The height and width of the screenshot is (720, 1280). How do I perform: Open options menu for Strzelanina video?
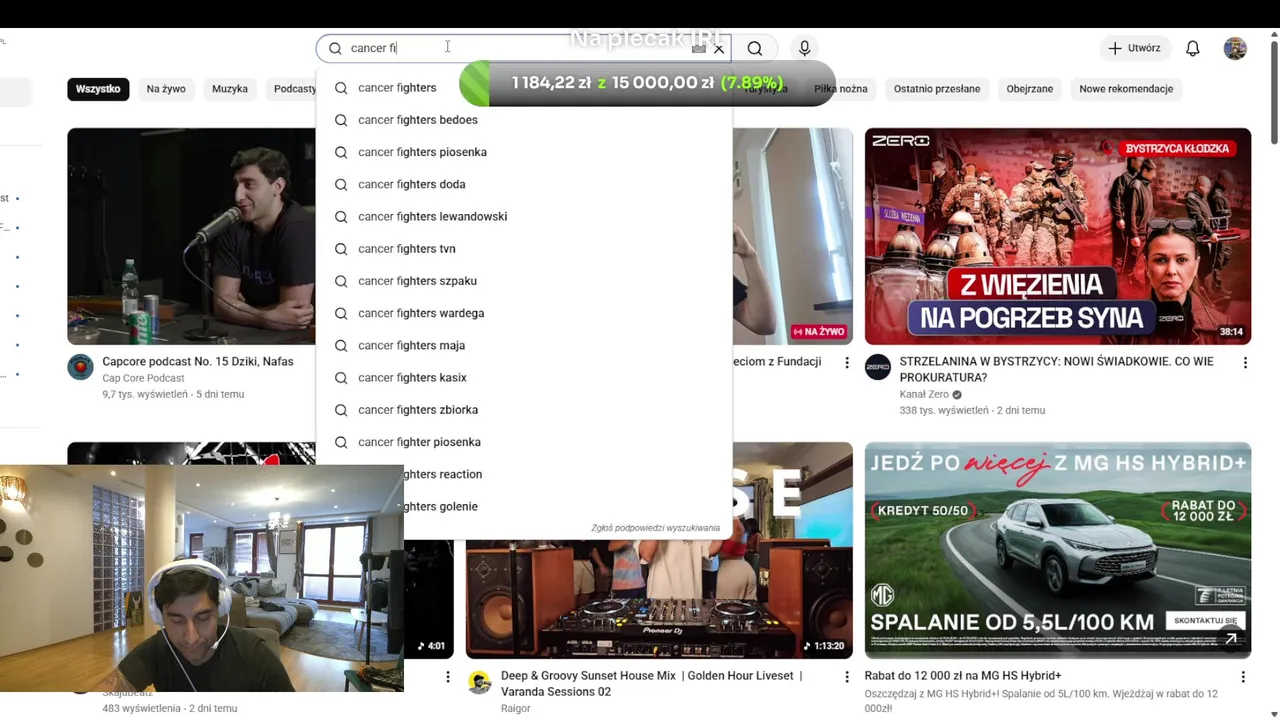(1245, 363)
